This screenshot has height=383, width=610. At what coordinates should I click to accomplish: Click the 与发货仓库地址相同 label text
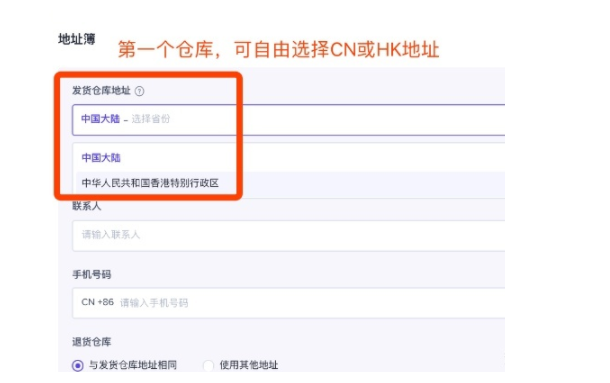133,365
